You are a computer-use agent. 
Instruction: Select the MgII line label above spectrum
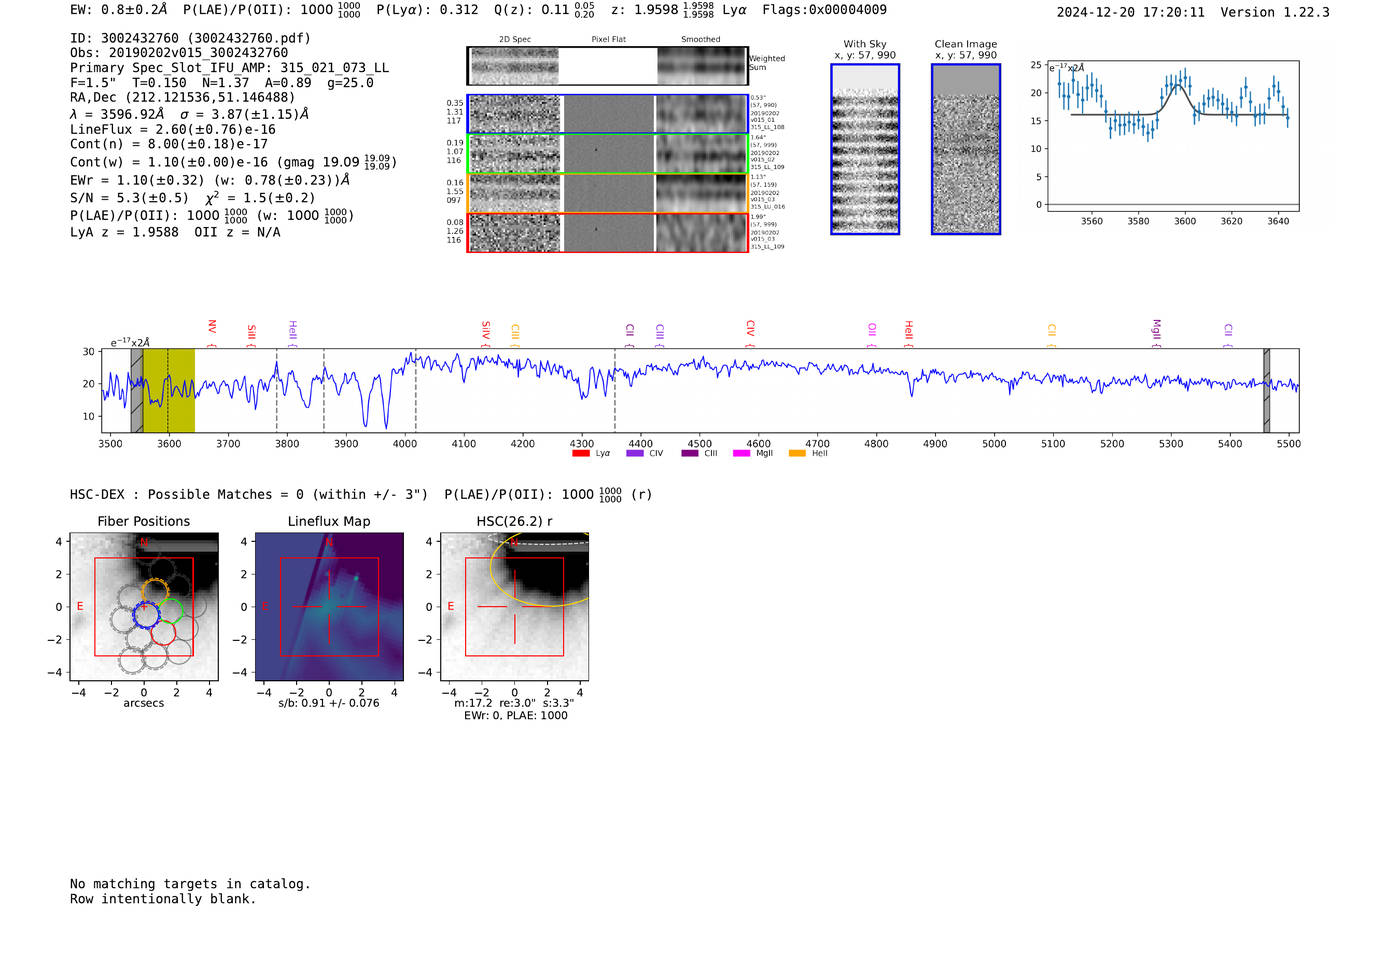tap(1157, 329)
